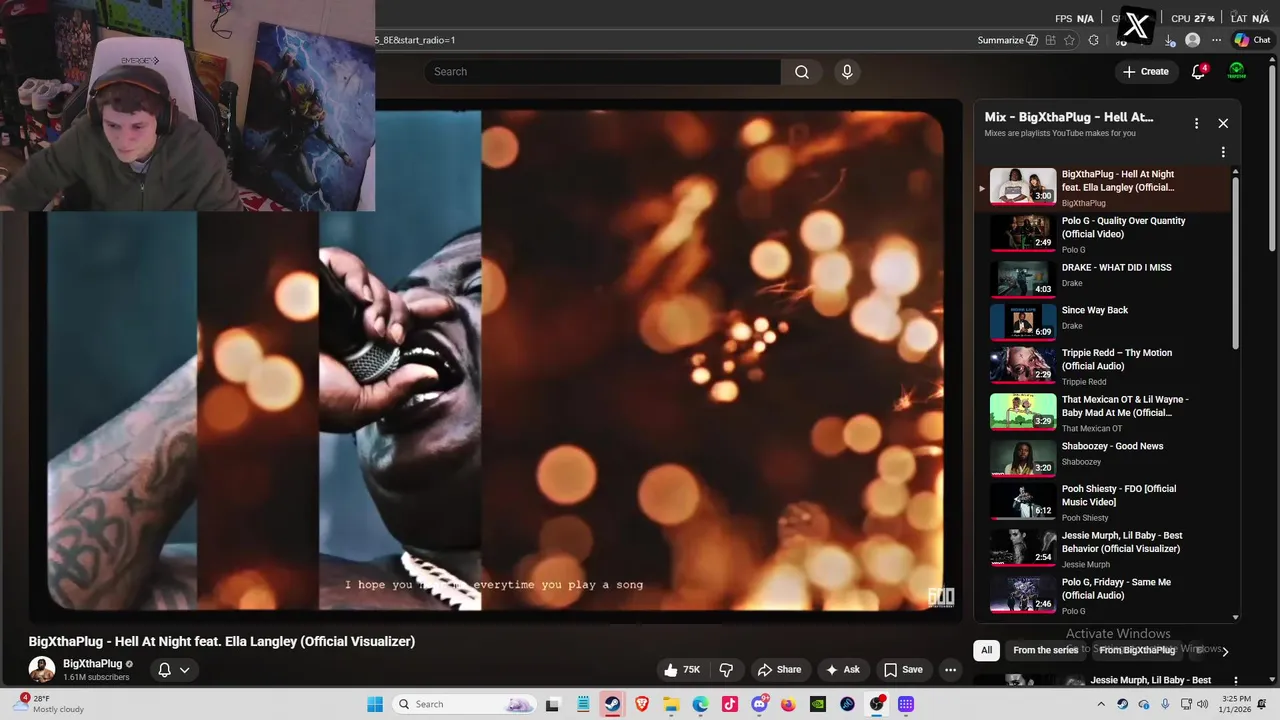The width and height of the screenshot is (1280, 720).
Task: Open Mix playlist header three-dot menu
Action: (x=1196, y=123)
